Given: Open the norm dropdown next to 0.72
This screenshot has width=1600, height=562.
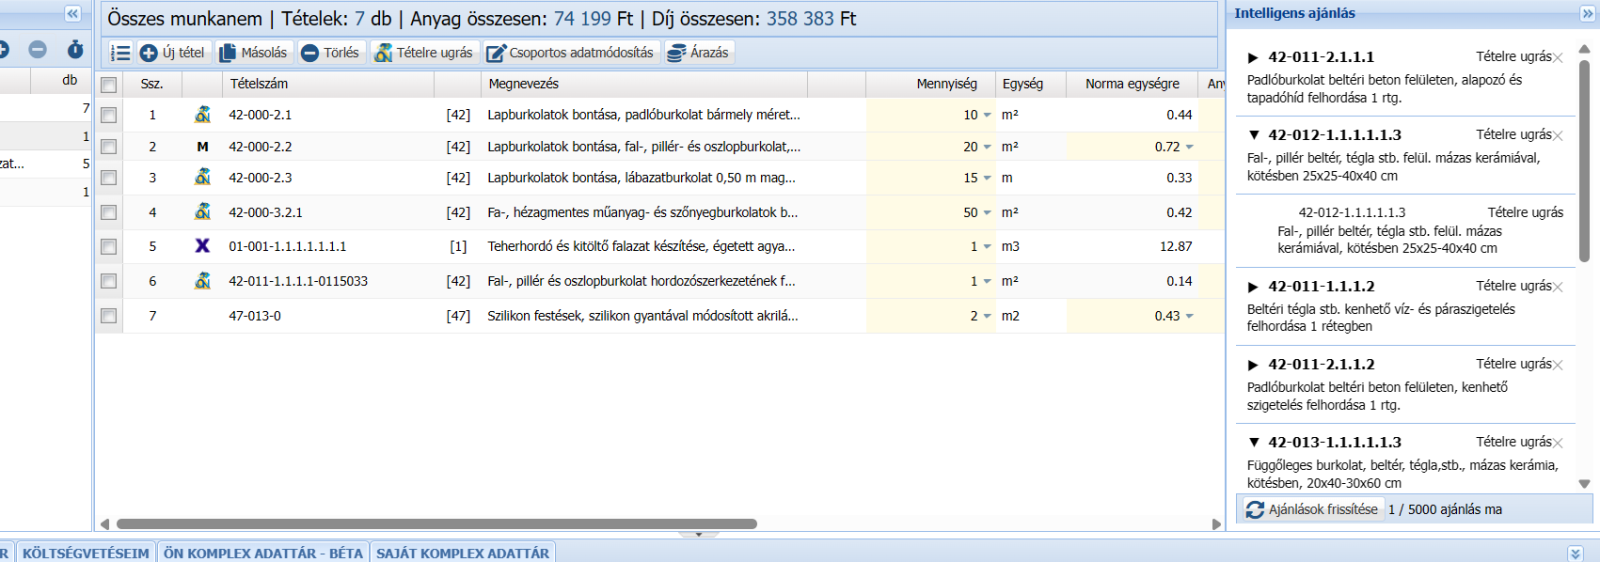Looking at the screenshot, I should [1189, 147].
